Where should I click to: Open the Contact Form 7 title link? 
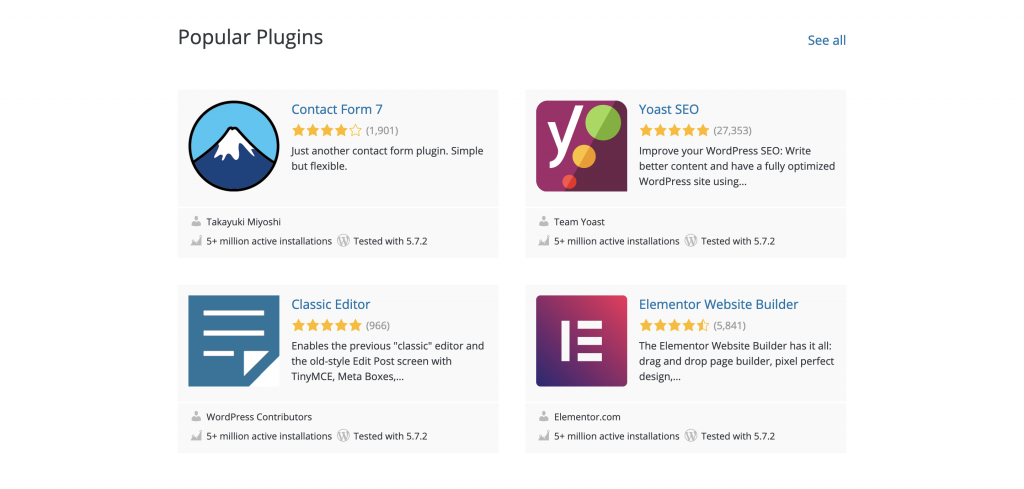click(x=337, y=109)
